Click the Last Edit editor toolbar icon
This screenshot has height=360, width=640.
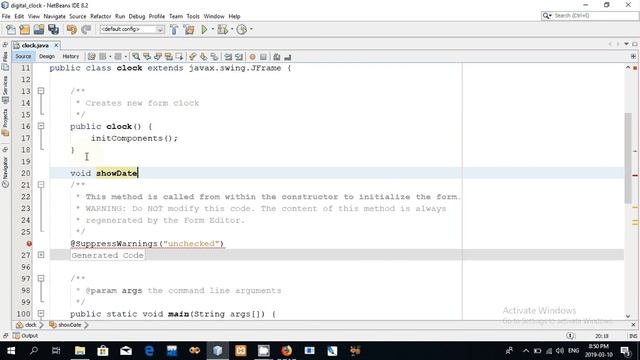[91, 57]
